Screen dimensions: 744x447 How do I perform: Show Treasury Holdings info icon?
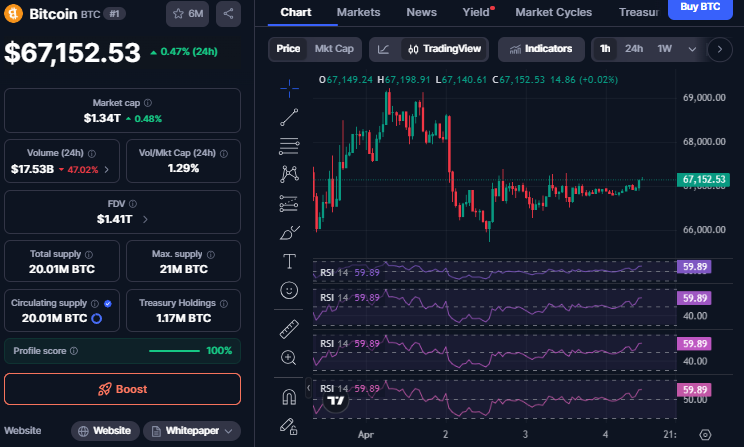coord(224,304)
